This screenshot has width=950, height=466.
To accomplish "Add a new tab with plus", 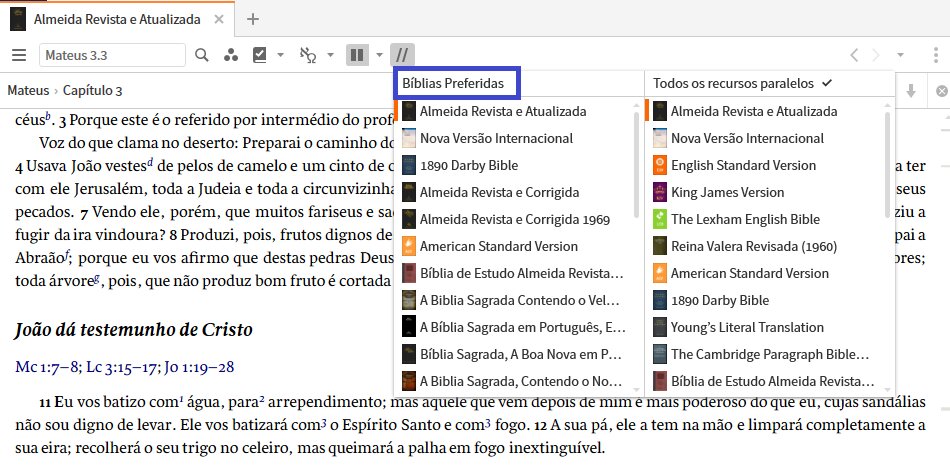I will coord(253,19).
